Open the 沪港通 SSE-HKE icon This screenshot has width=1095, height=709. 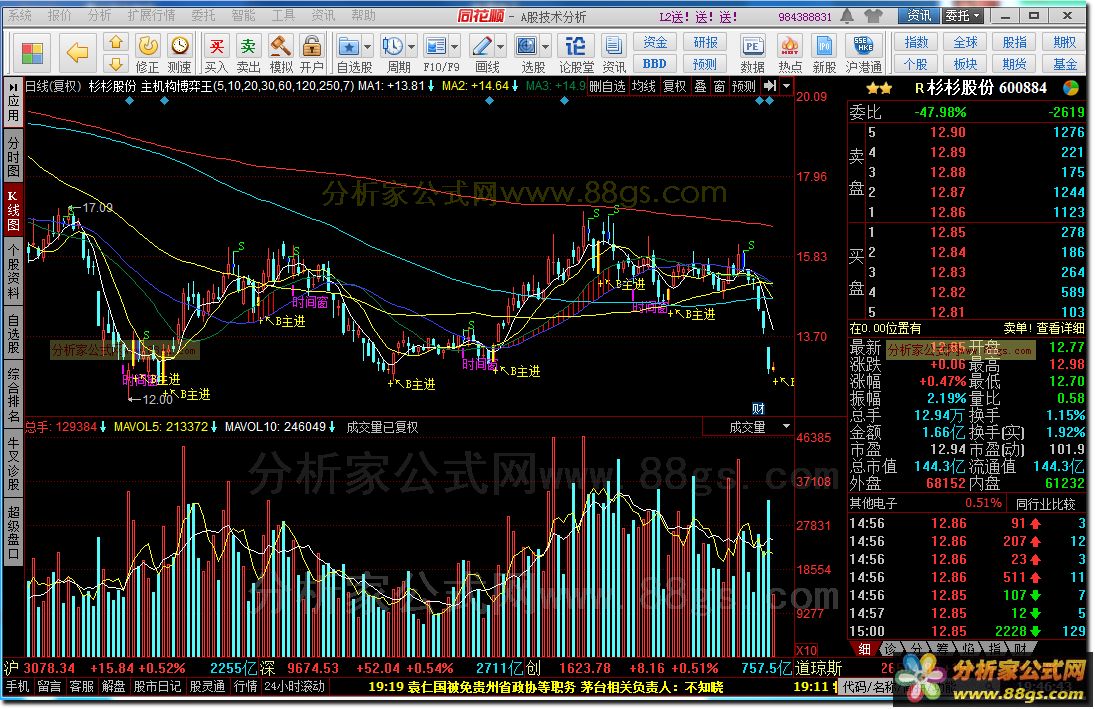click(864, 46)
